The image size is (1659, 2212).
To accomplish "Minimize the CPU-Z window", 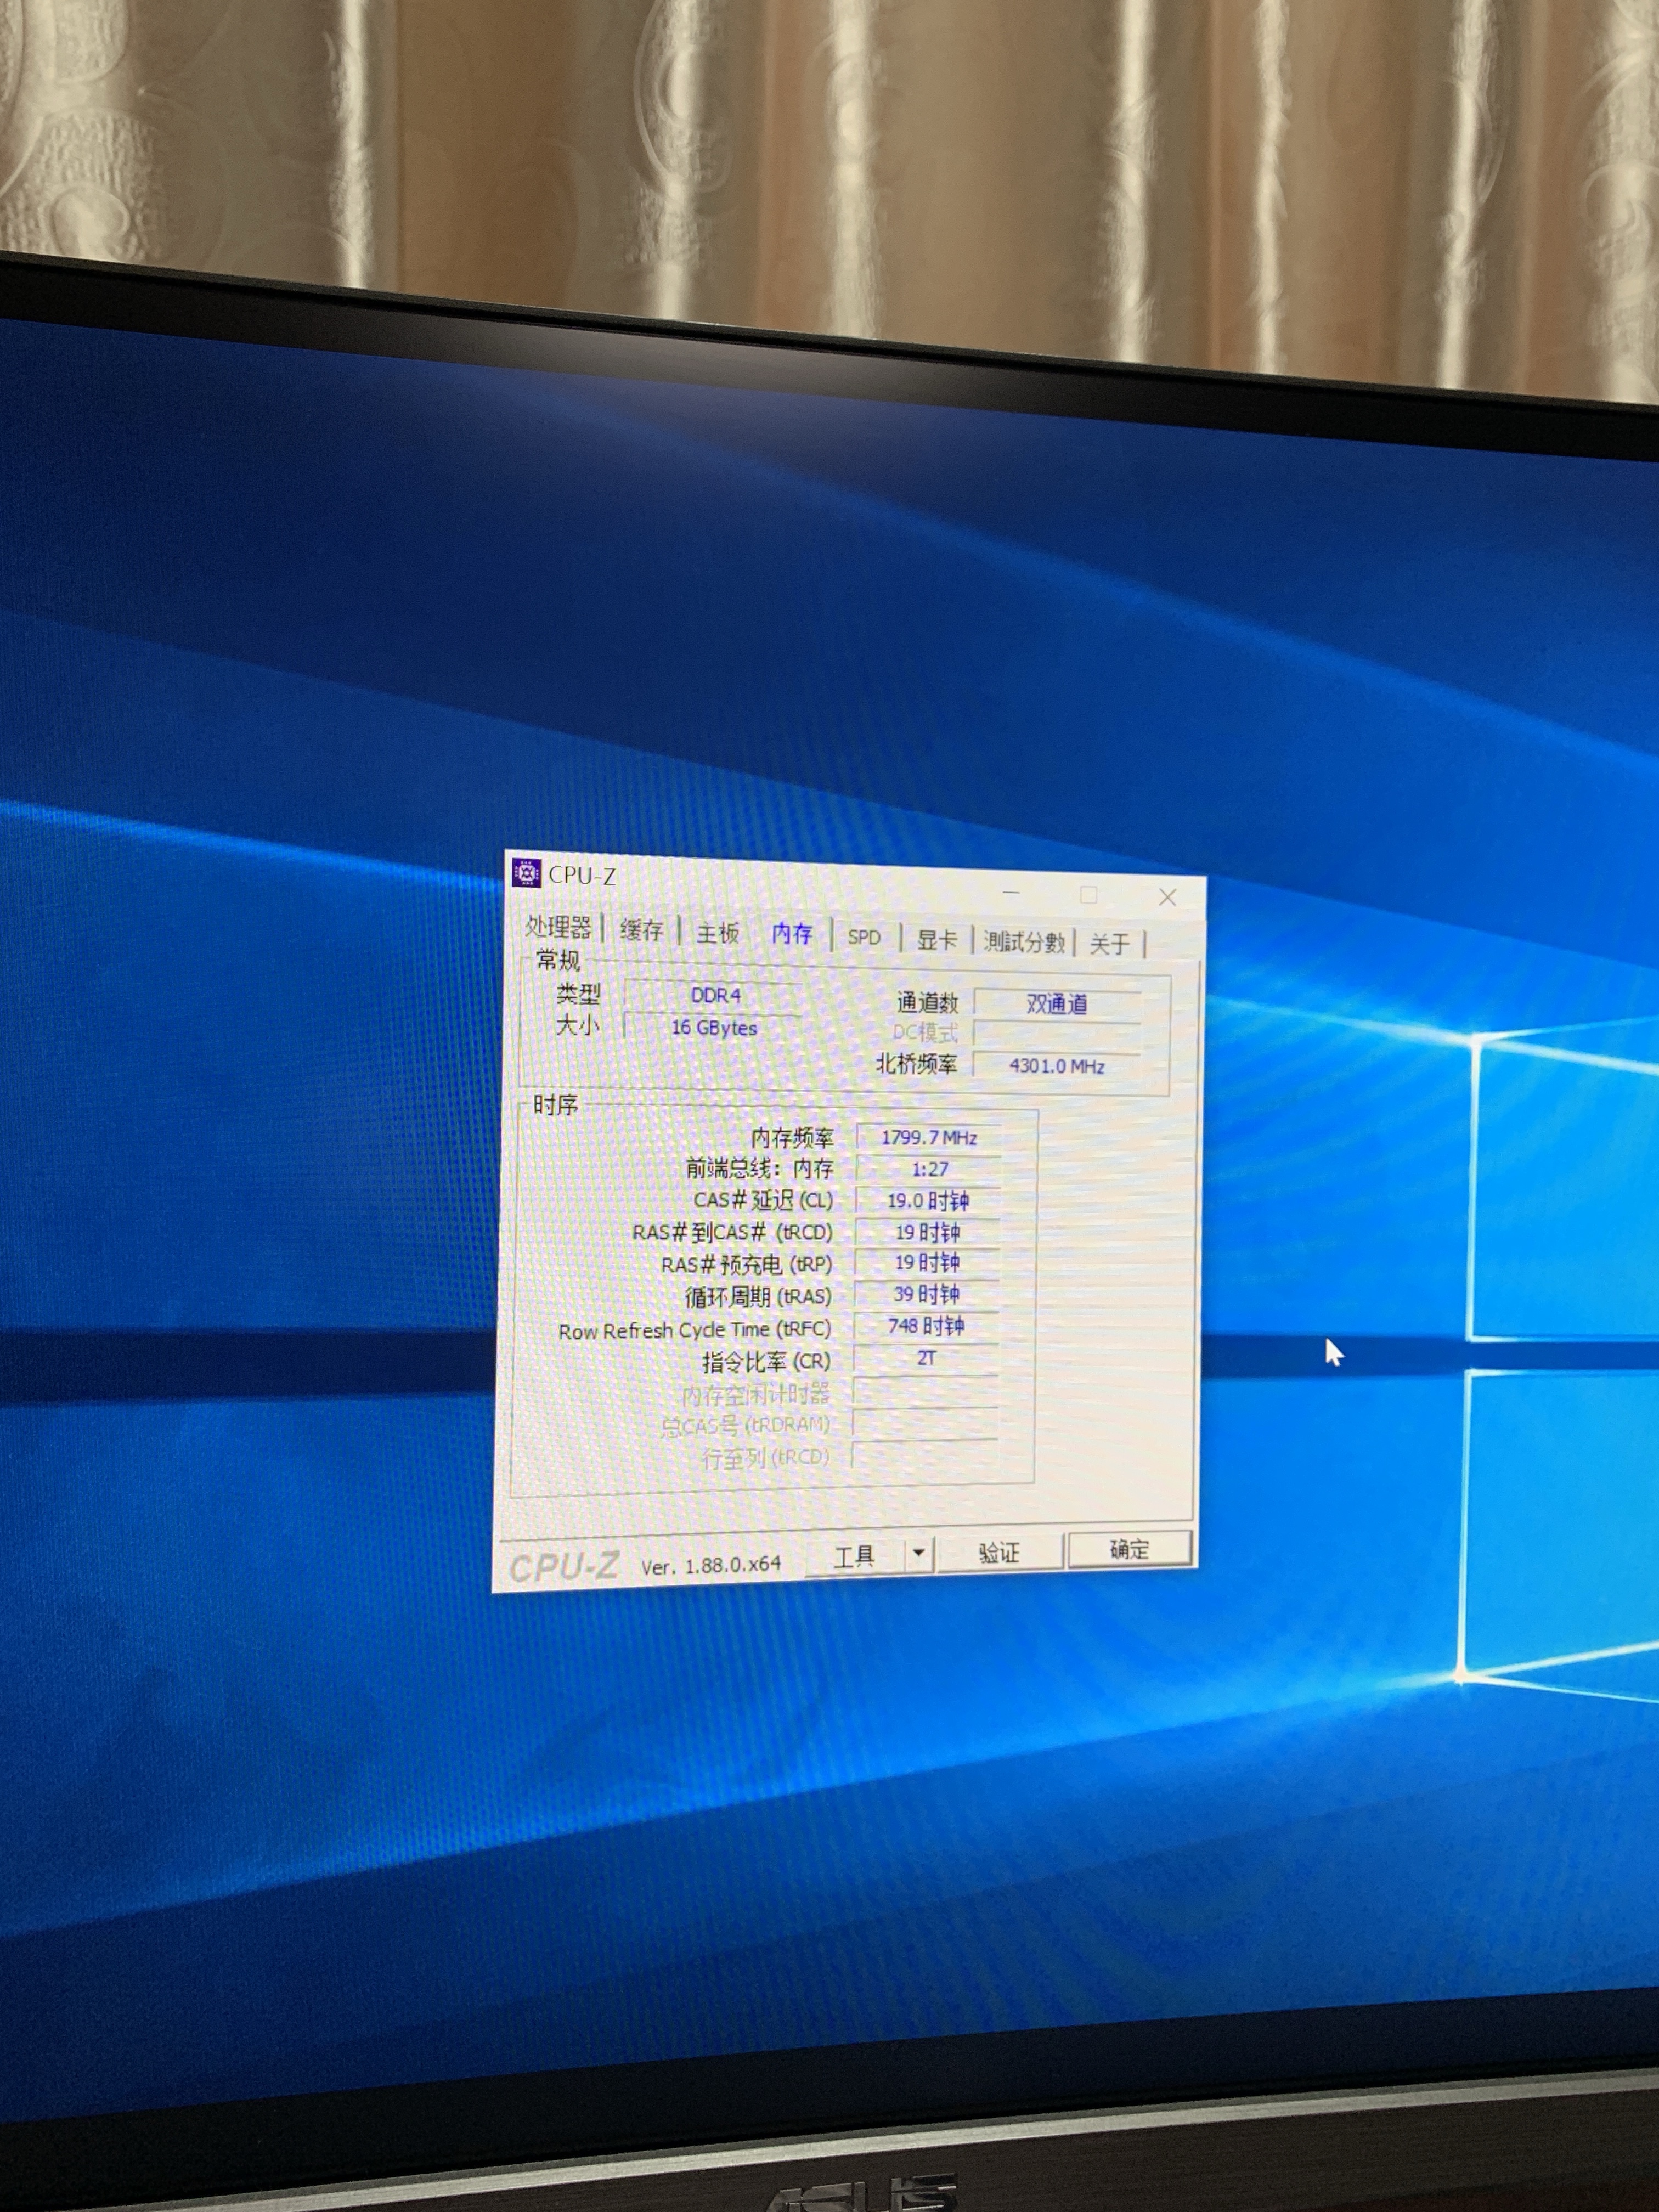I will (x=1011, y=892).
